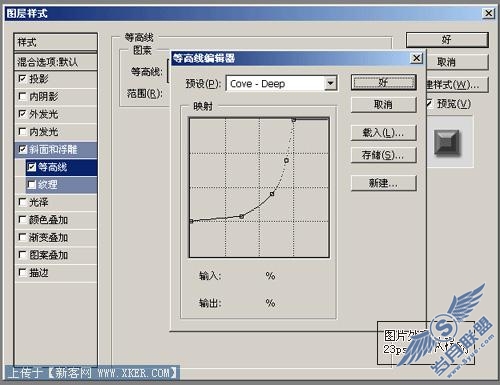Toggle the 预览(V) preview checkbox
Viewport: 500px width, 385px height.
pos(429,104)
